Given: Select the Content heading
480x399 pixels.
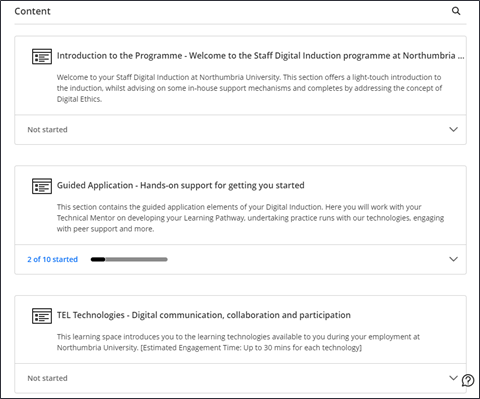Looking at the screenshot, I should [x=32, y=11].
